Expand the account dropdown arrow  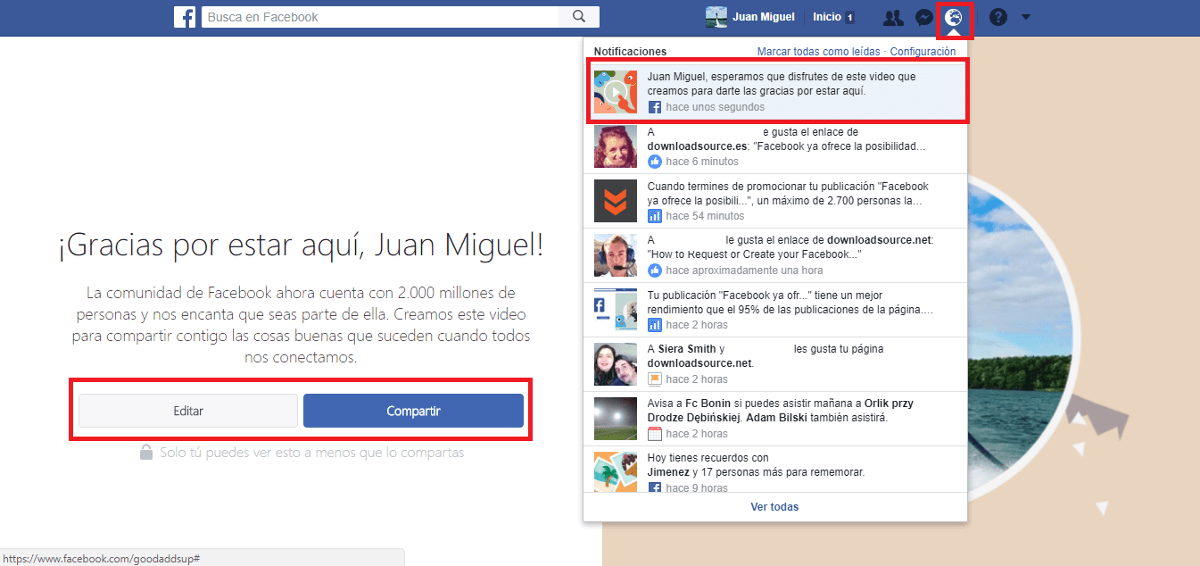[1026, 17]
